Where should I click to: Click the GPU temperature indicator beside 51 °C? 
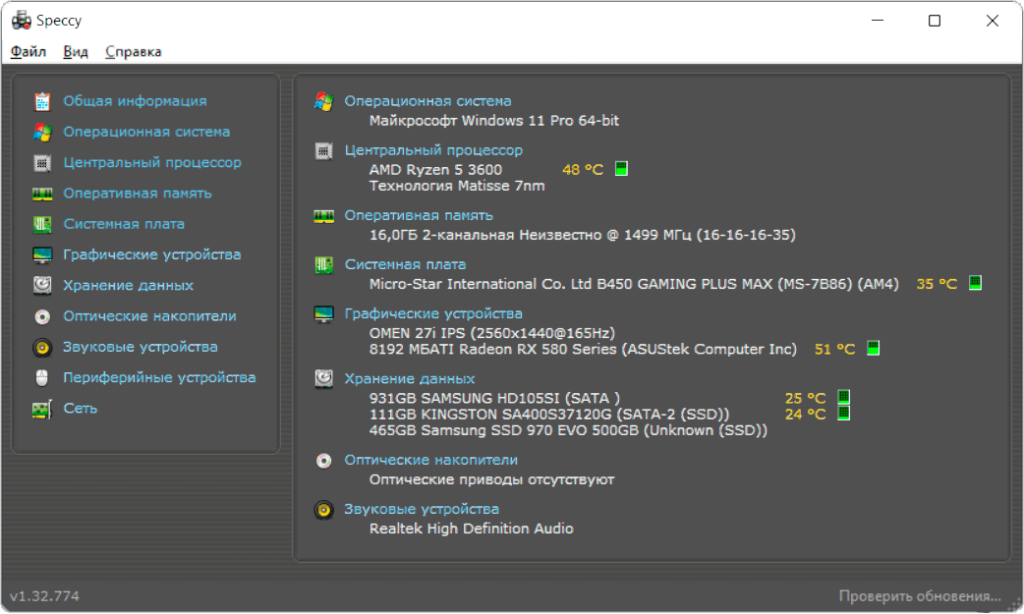coord(873,349)
